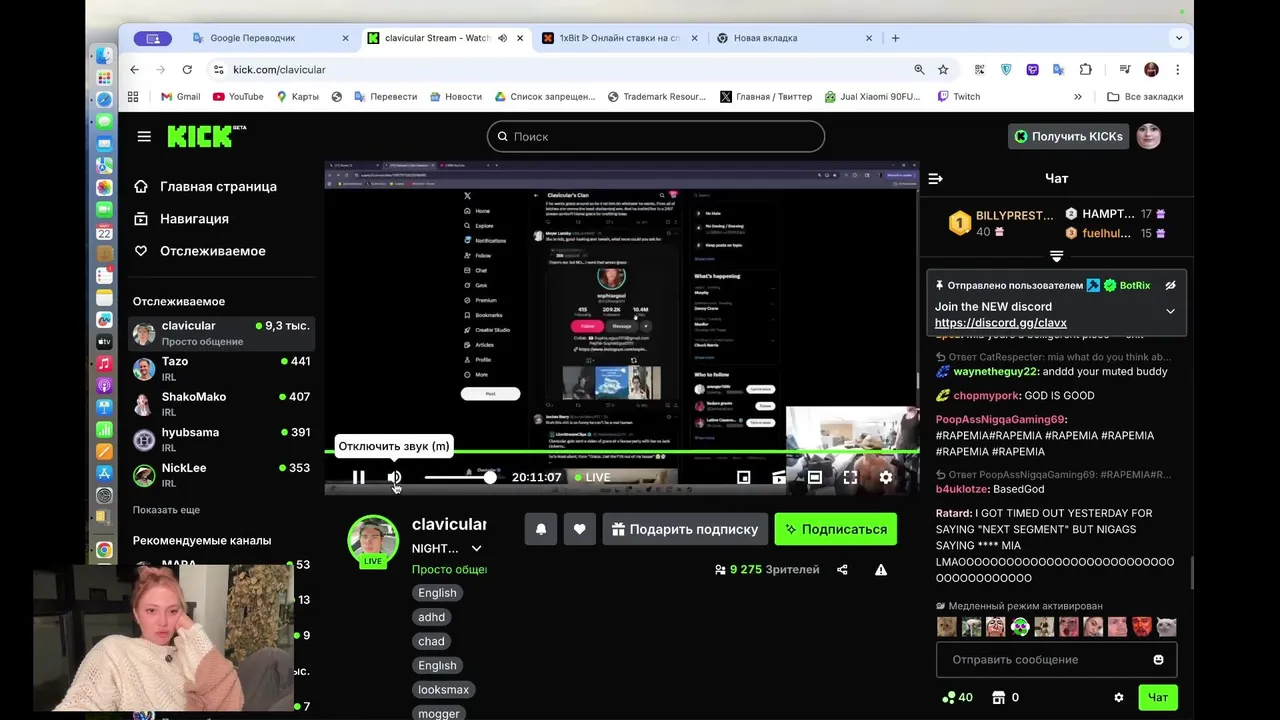1280x720 pixels.
Task: Toggle notification bell for clavicular
Action: pyautogui.click(x=541, y=529)
